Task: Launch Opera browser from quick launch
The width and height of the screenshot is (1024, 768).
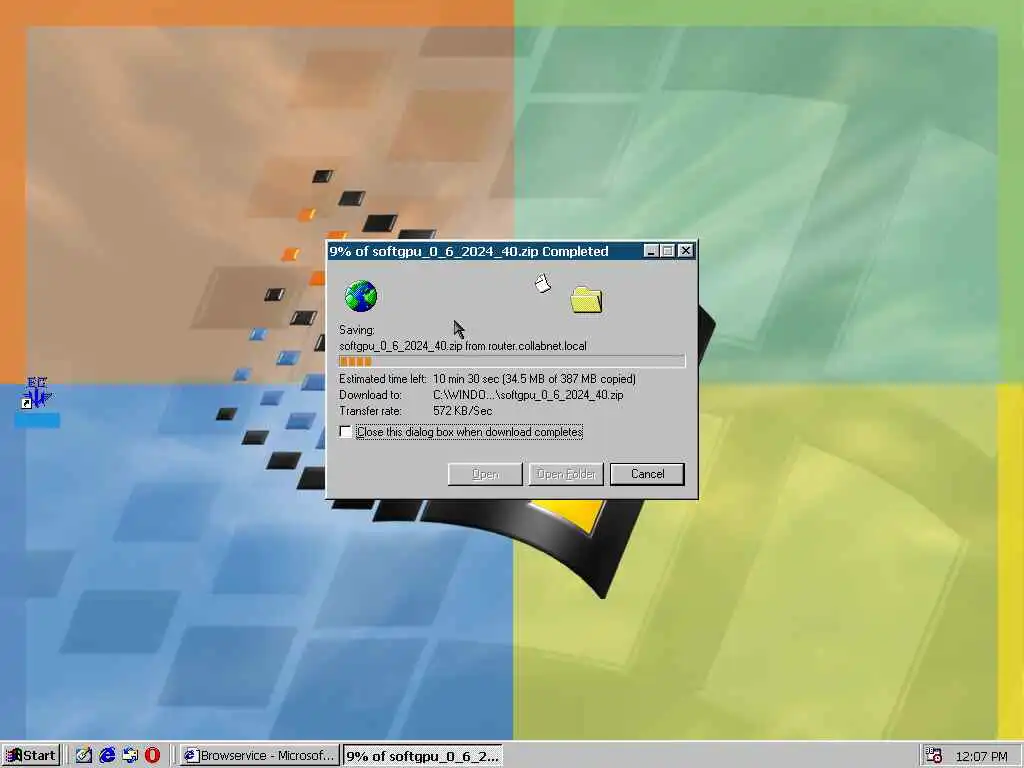Action: point(152,756)
